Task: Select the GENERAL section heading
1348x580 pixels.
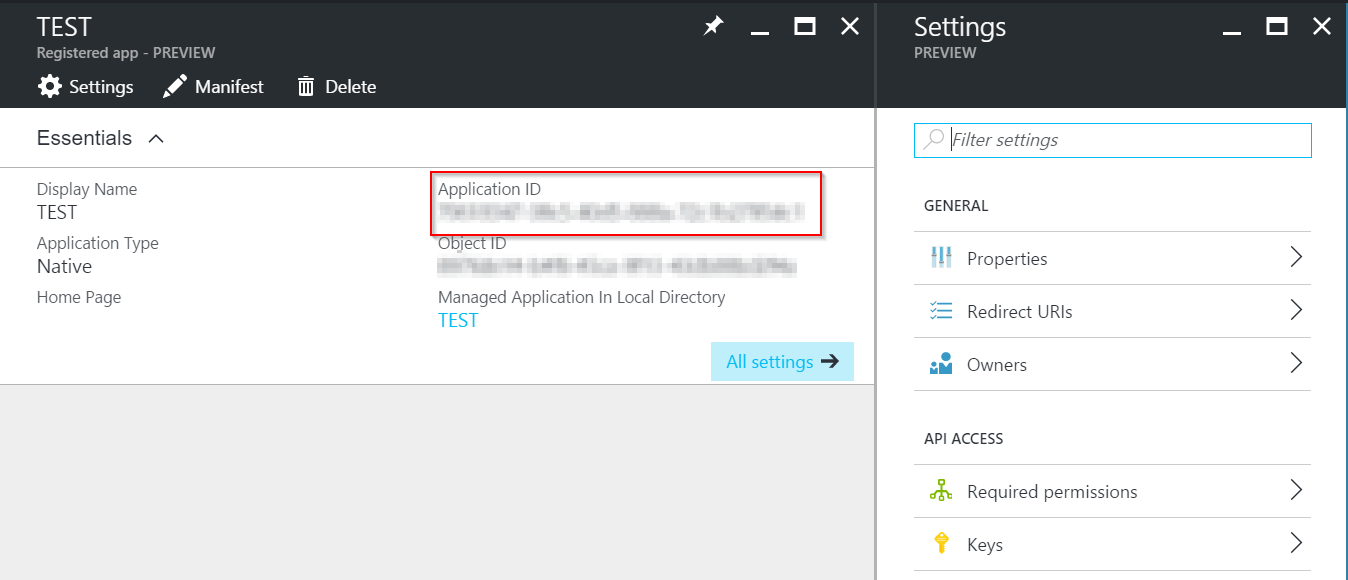Action: (956, 205)
